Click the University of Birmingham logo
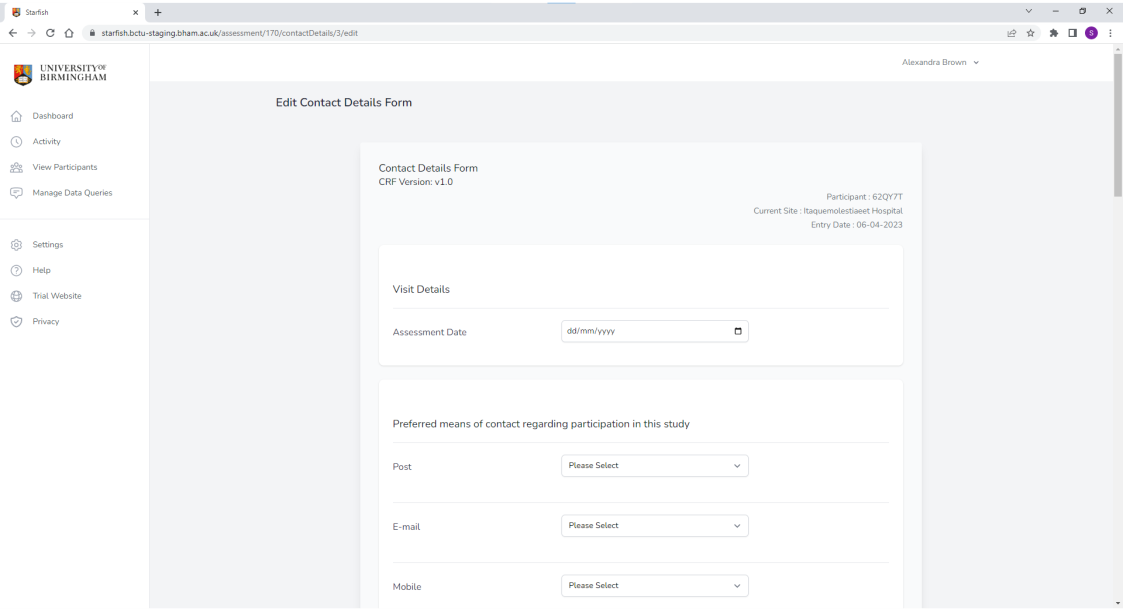This screenshot has height=610, width=1123. tap(60, 74)
